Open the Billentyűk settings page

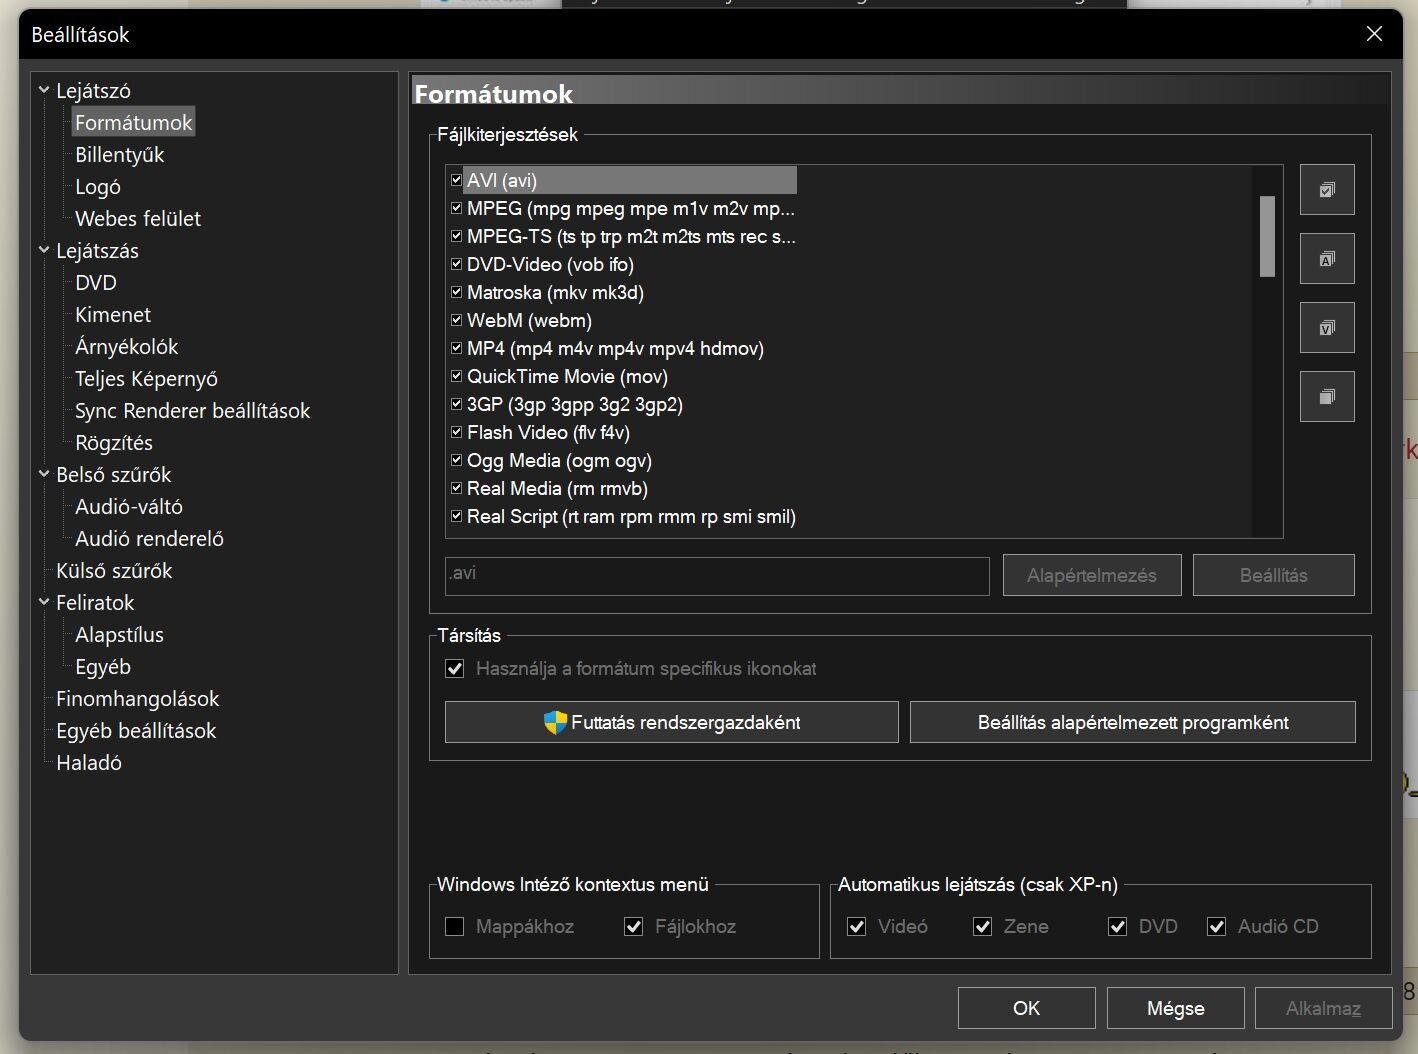[x=119, y=154]
